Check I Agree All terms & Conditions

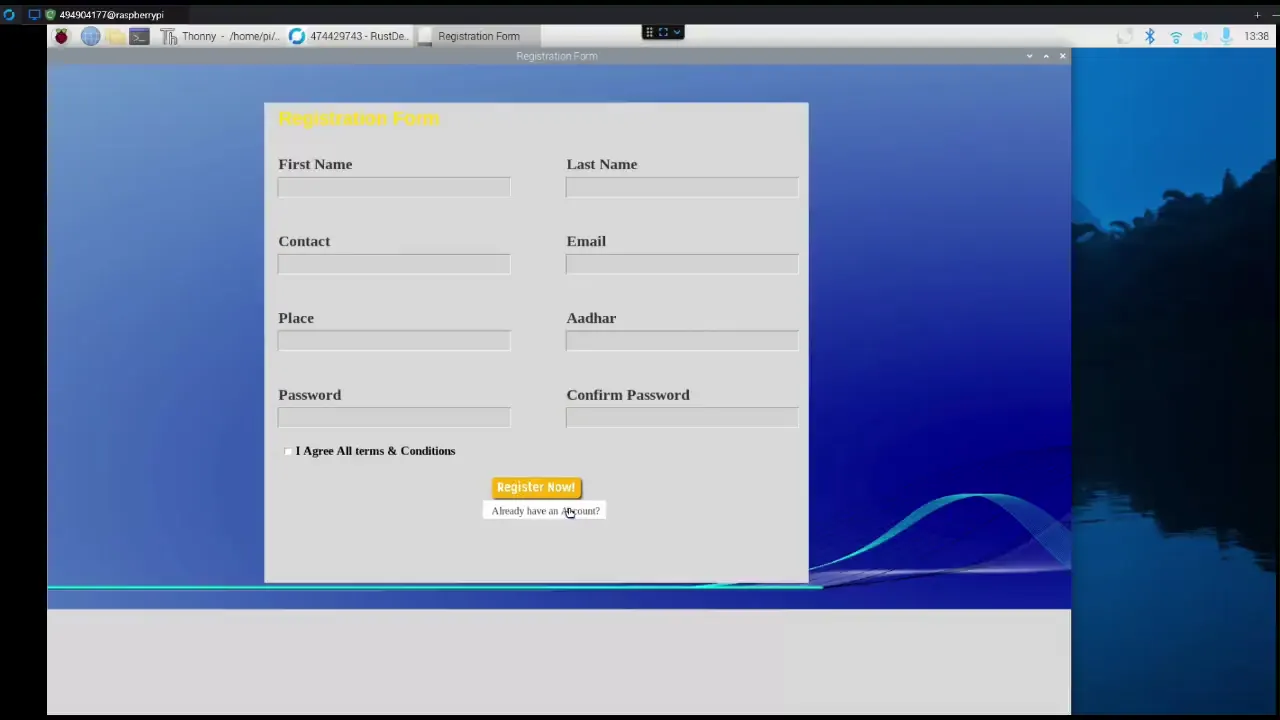pos(289,451)
